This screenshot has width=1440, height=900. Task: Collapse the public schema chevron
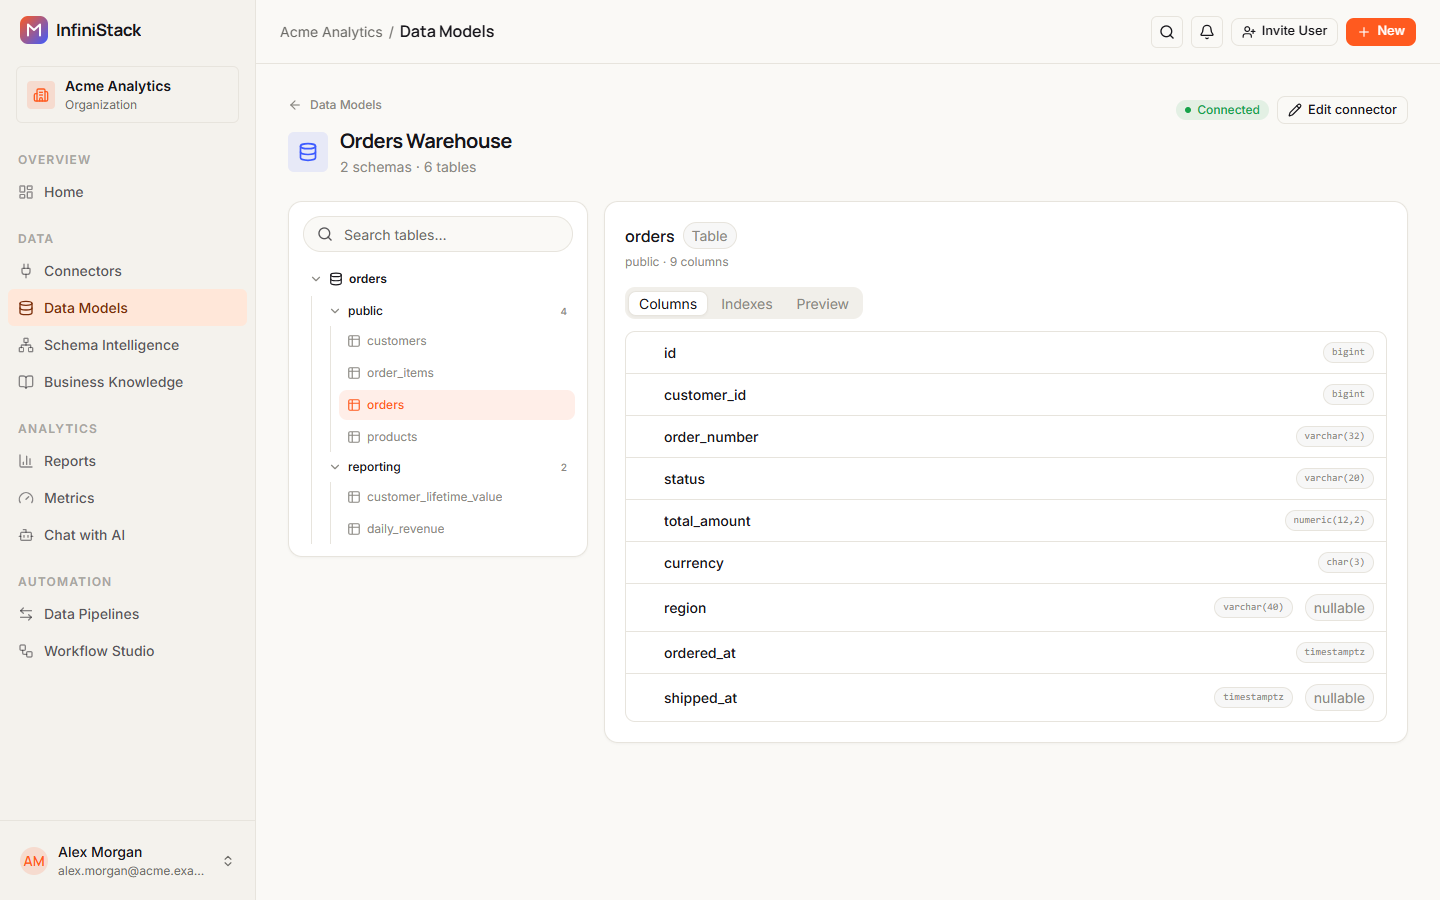tap(335, 311)
